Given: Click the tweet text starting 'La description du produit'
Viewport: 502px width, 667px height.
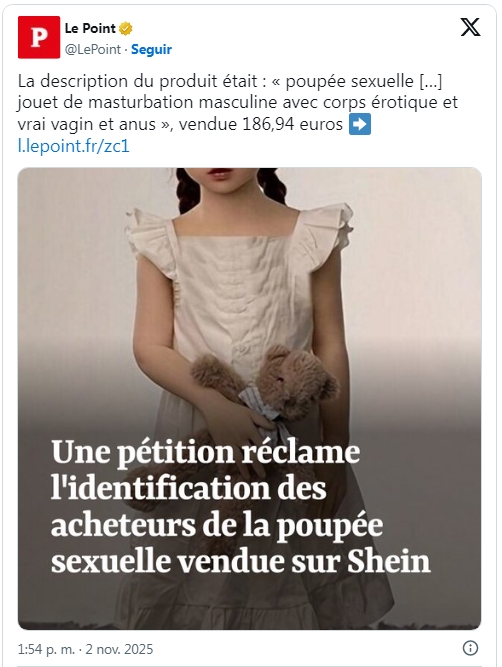Looking at the screenshot, I should tap(230, 81).
